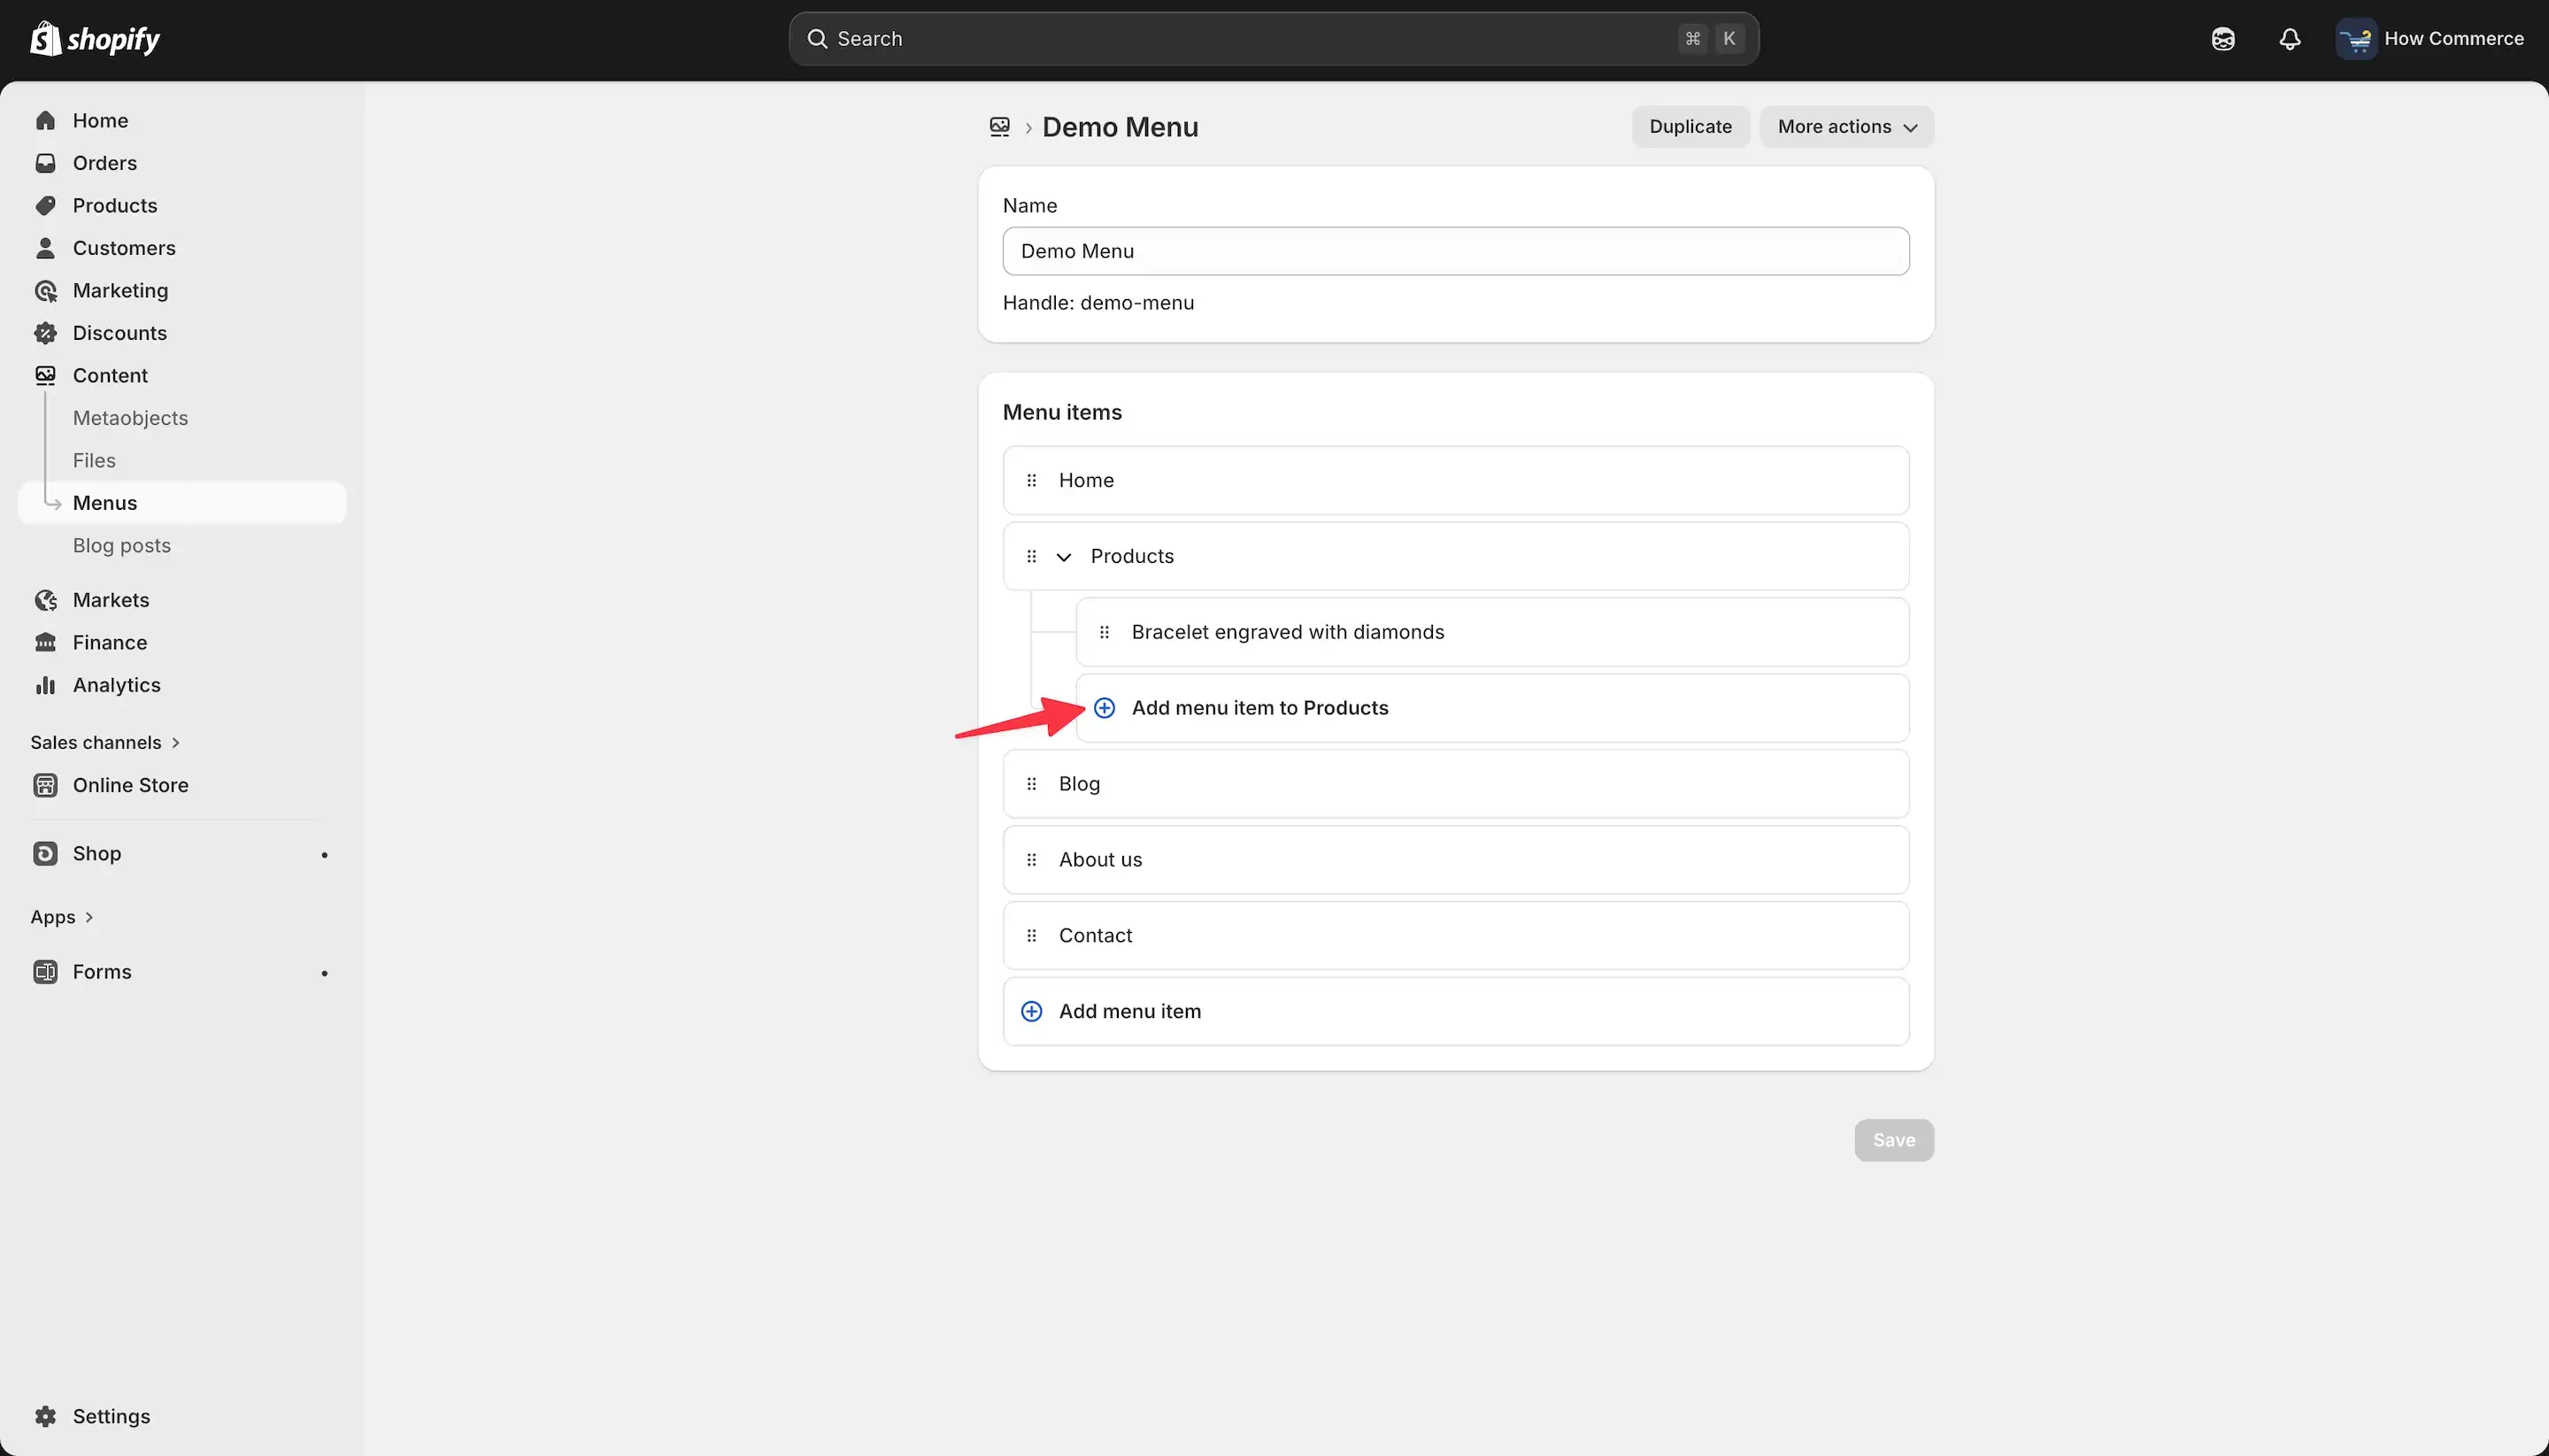
Task: Click the Duplicate button
Action: [x=1690, y=127]
